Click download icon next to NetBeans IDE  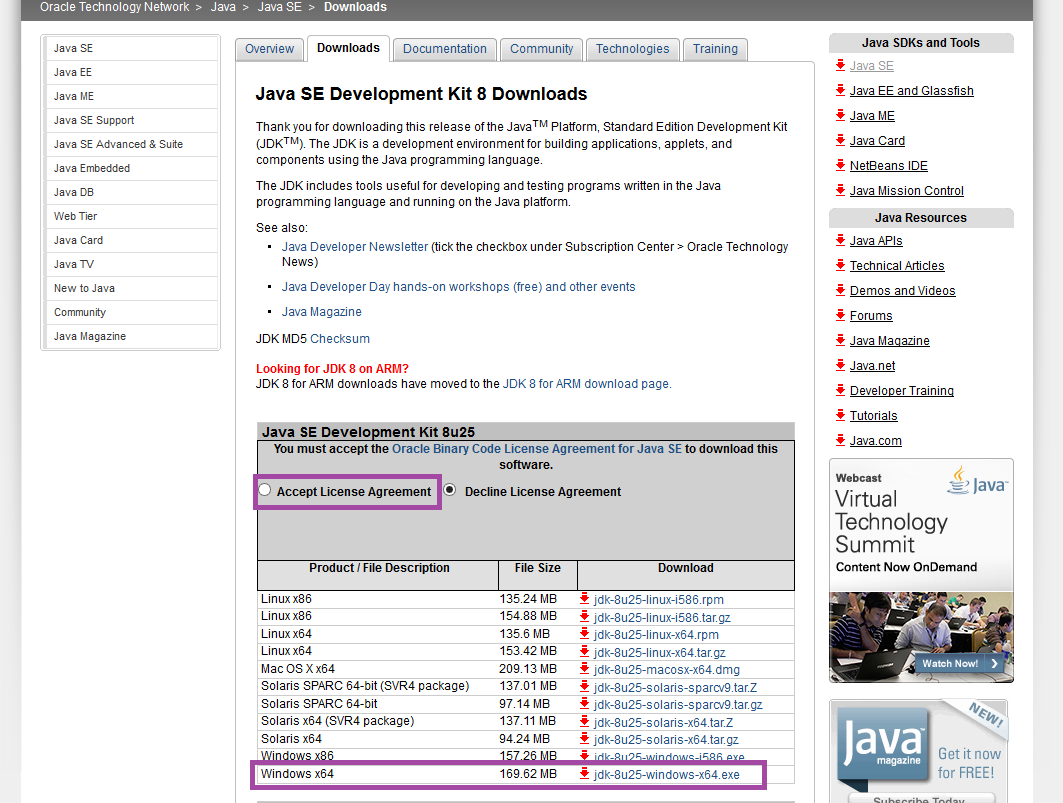tap(837, 166)
